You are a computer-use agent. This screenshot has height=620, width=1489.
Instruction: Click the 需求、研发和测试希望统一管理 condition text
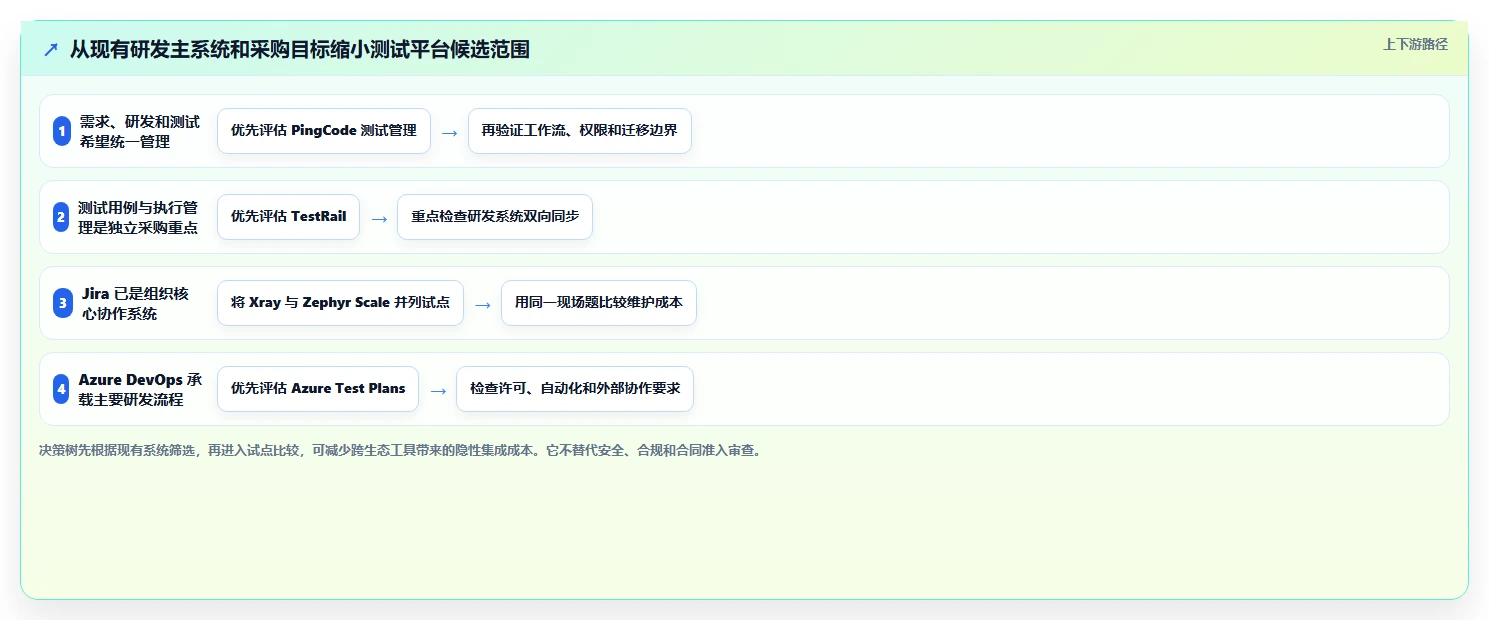(x=140, y=131)
